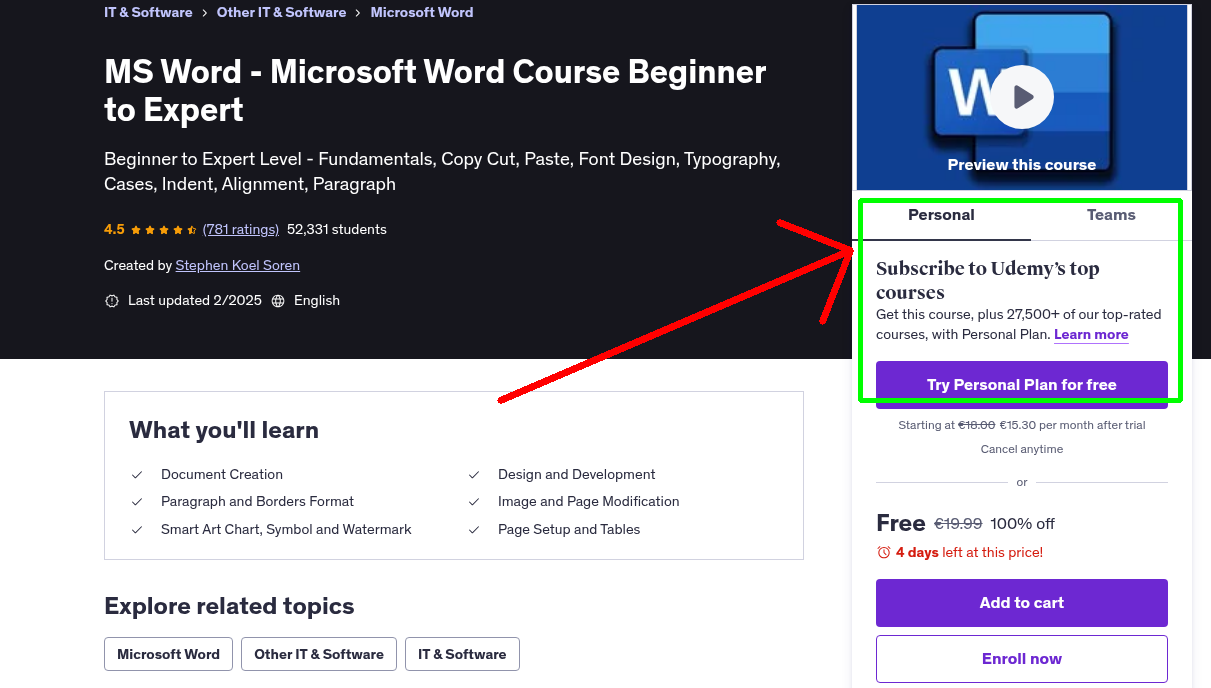Click the globe language icon
Screen dimensions: 1211x688
point(278,301)
